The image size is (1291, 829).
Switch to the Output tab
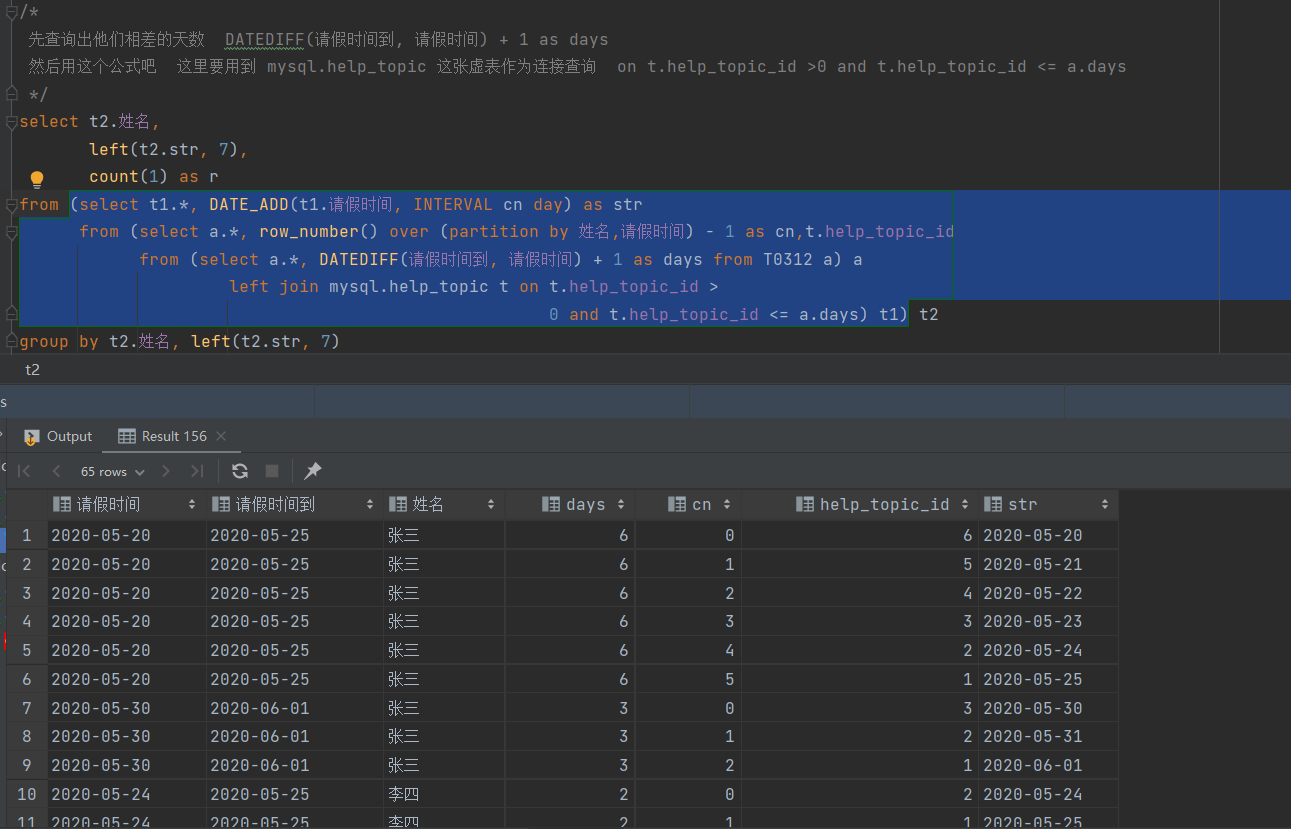click(x=58, y=436)
